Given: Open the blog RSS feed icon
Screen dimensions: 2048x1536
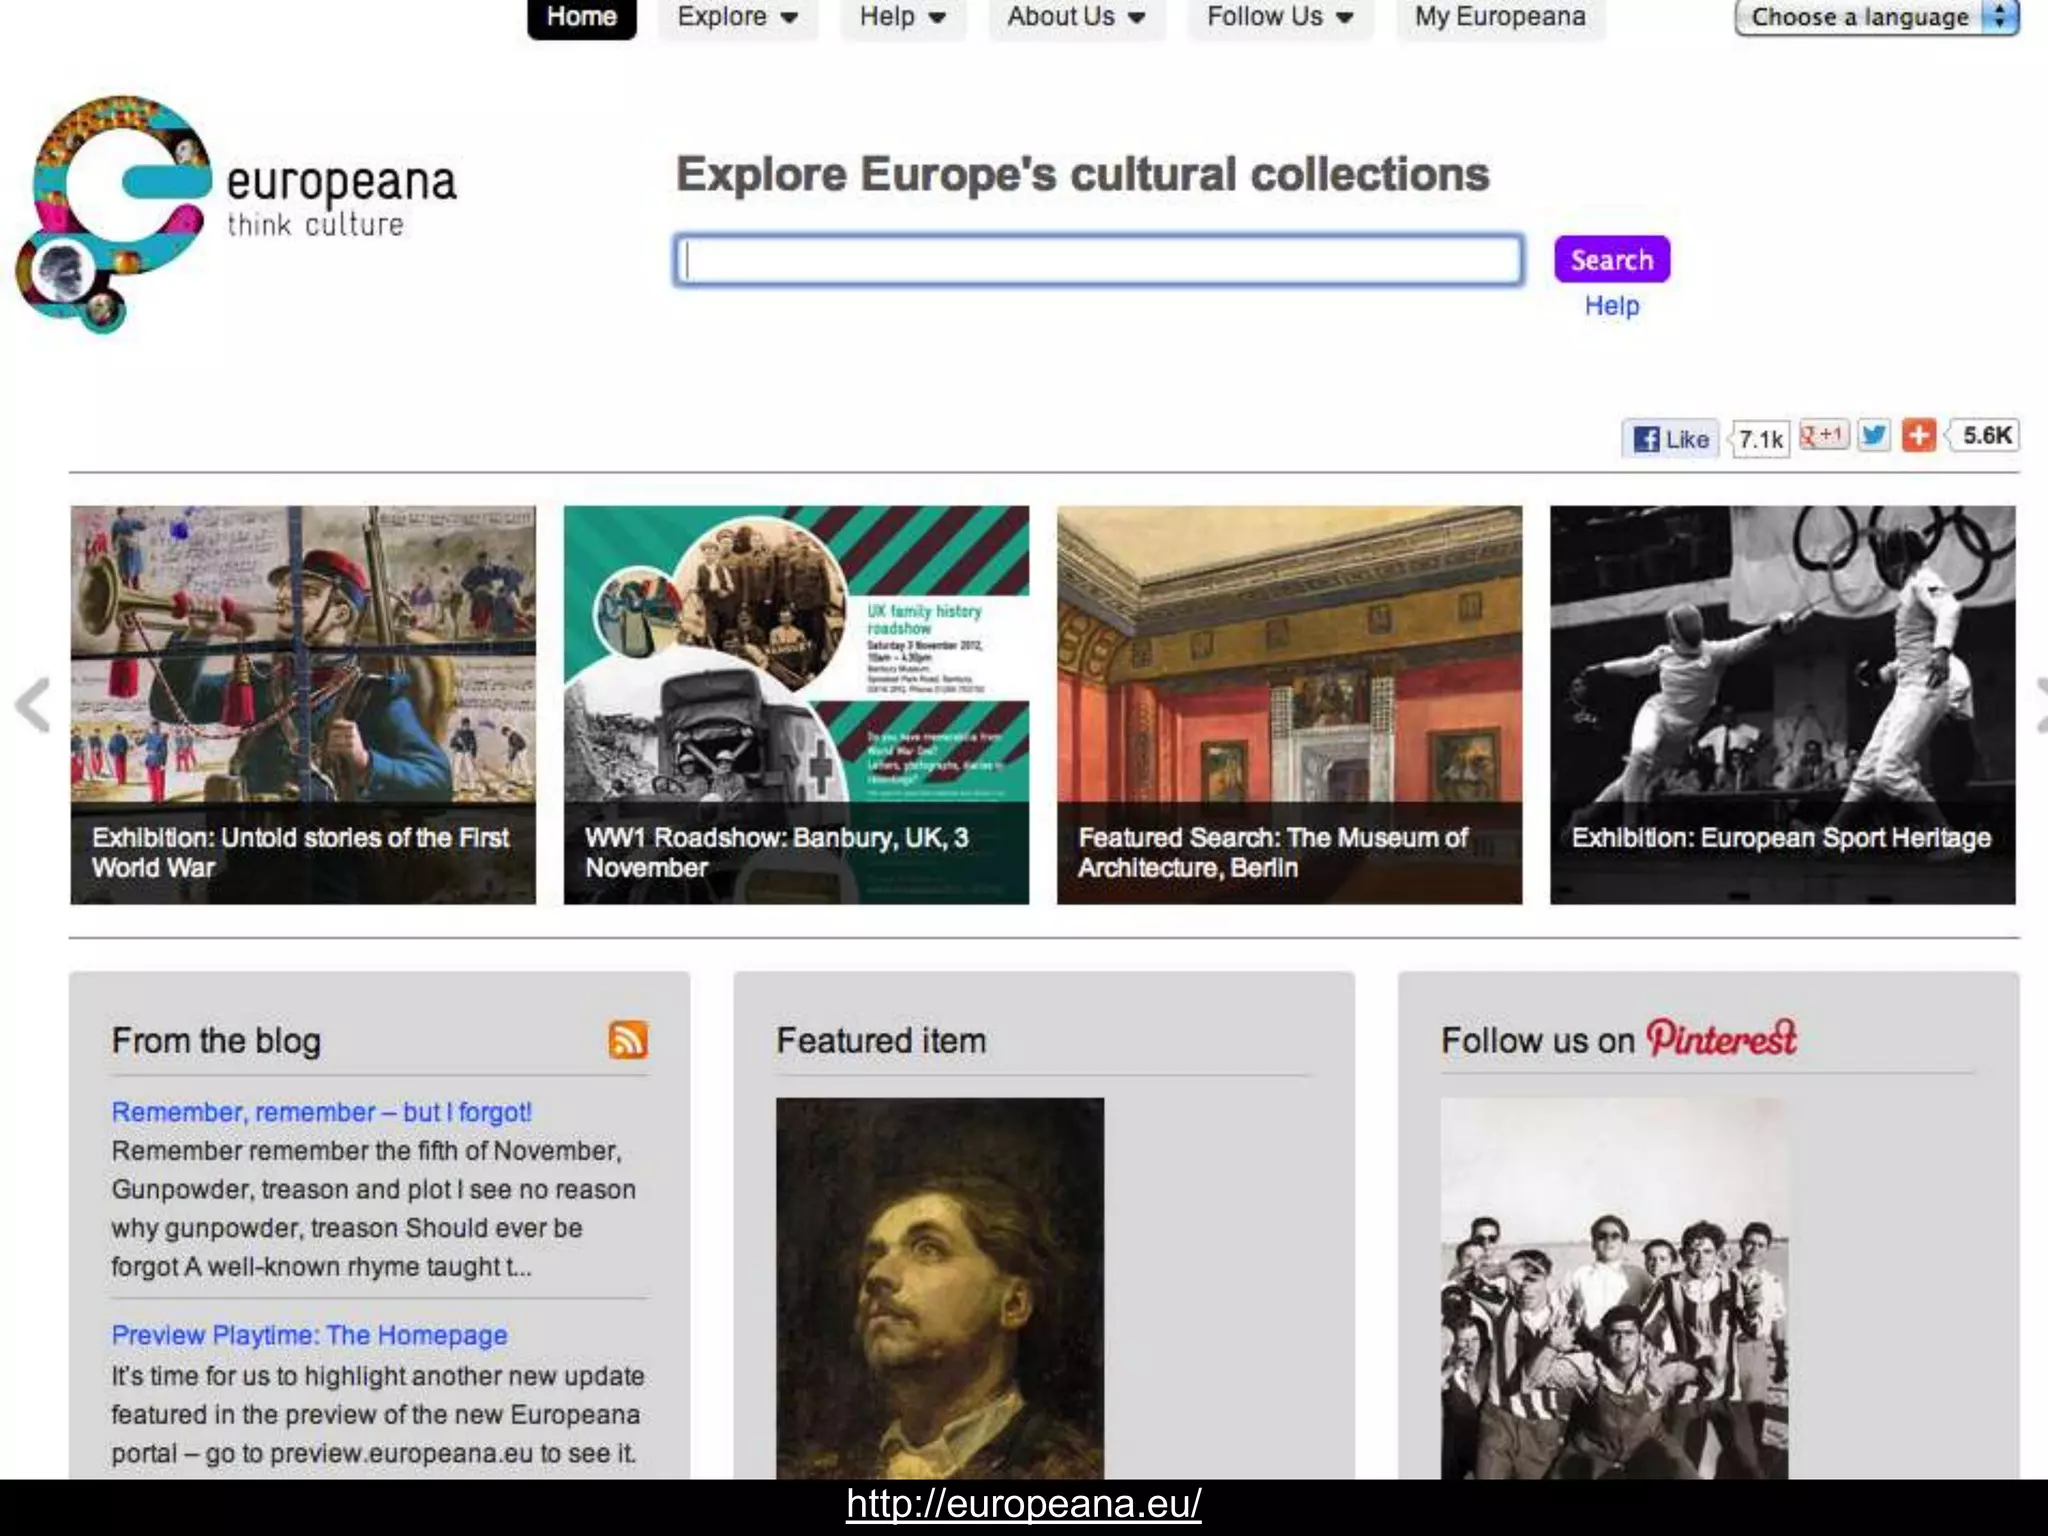Looking at the screenshot, I should (x=628, y=1040).
